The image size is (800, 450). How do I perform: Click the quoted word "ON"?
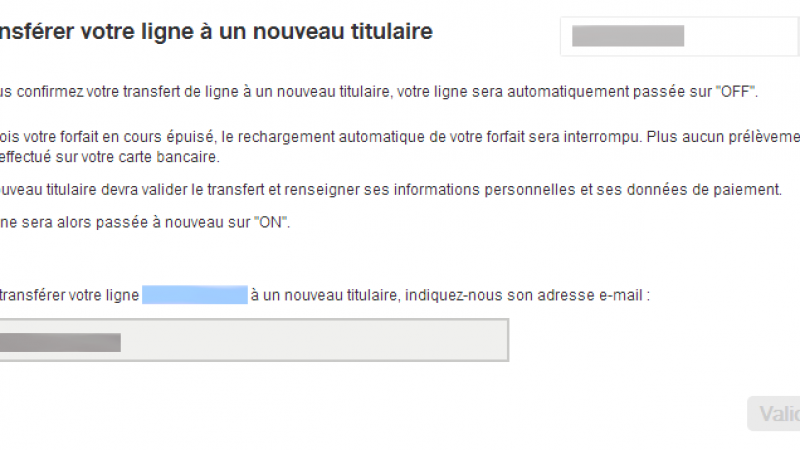point(268,222)
